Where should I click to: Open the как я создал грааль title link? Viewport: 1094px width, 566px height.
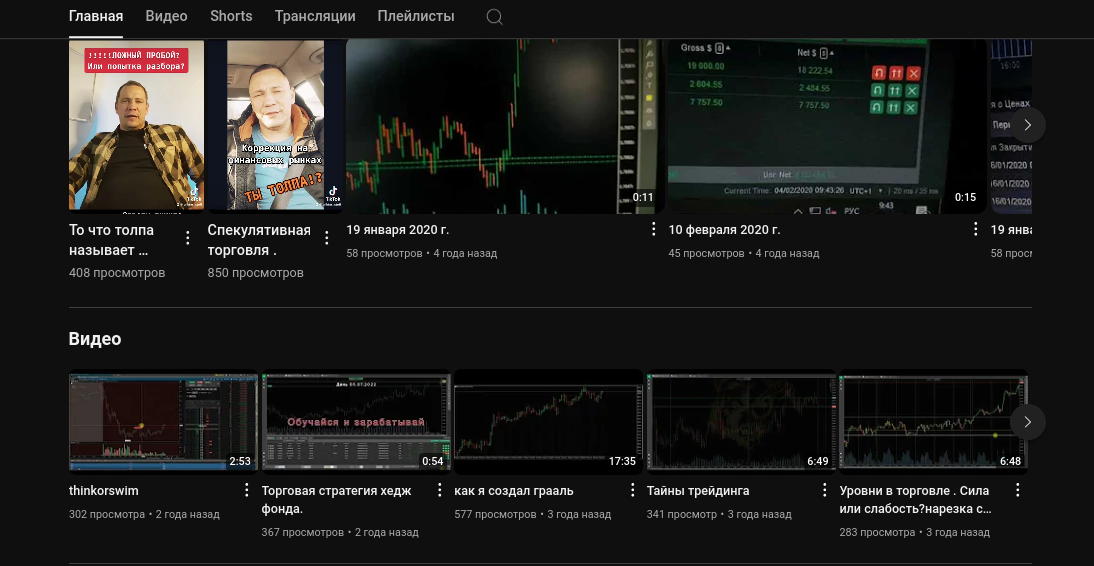click(514, 491)
